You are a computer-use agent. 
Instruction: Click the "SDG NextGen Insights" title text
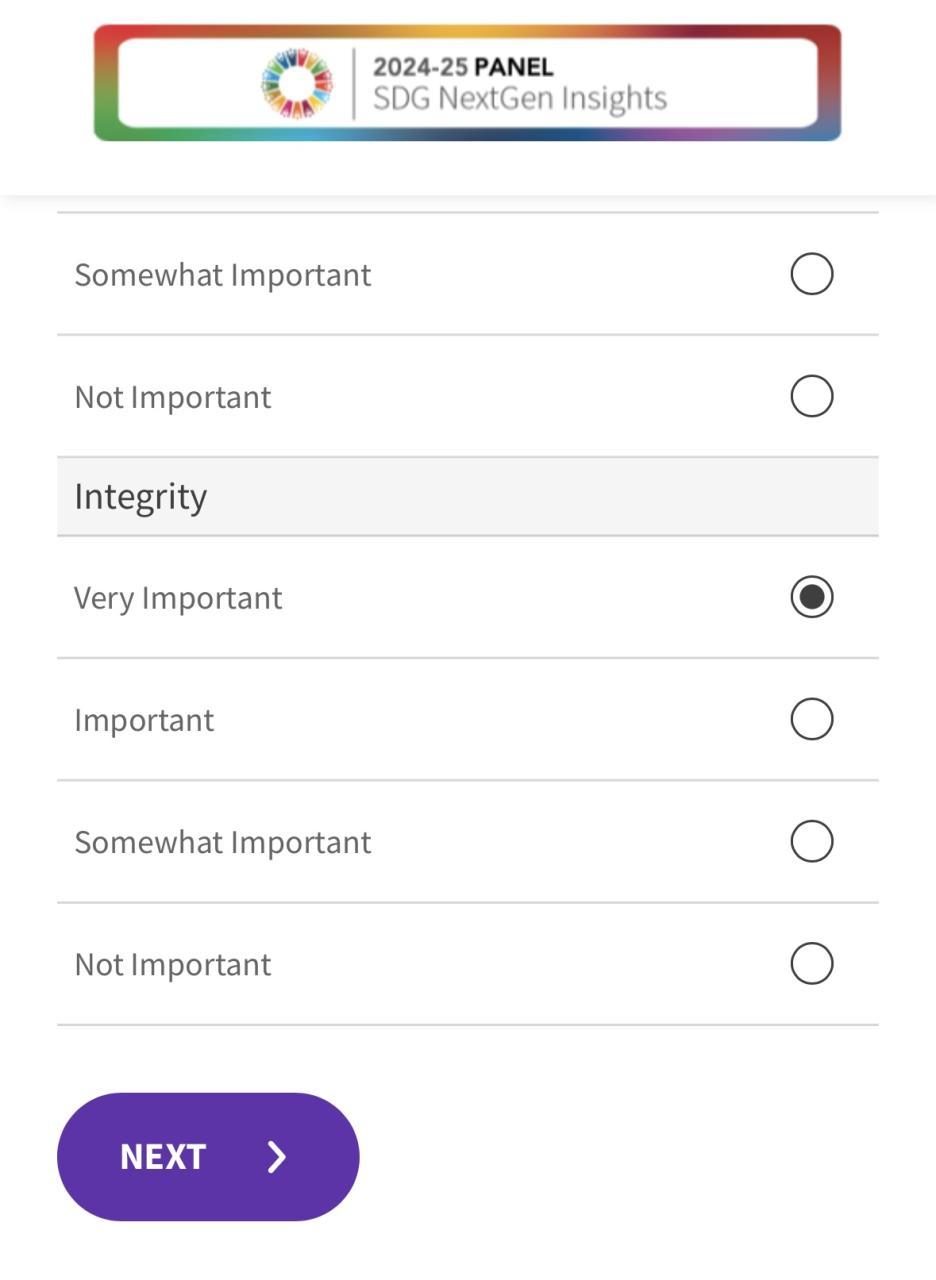point(519,98)
